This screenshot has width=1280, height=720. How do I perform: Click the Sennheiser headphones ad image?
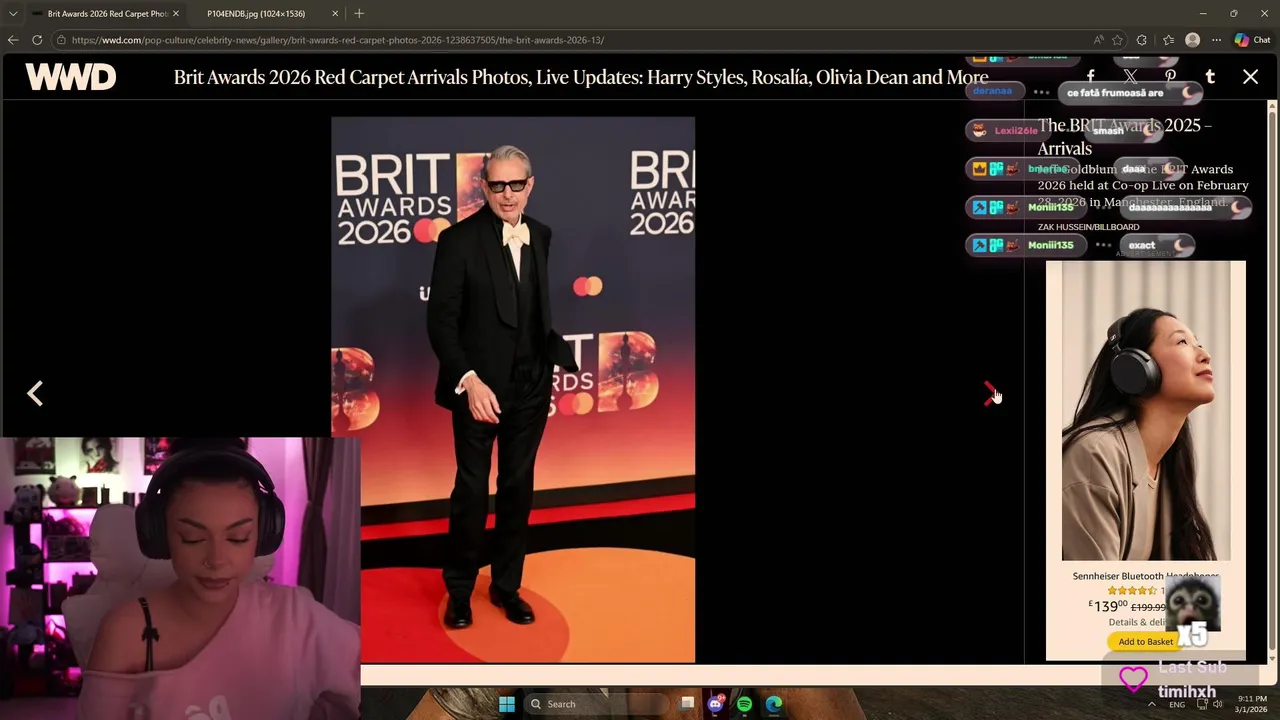tap(1146, 410)
